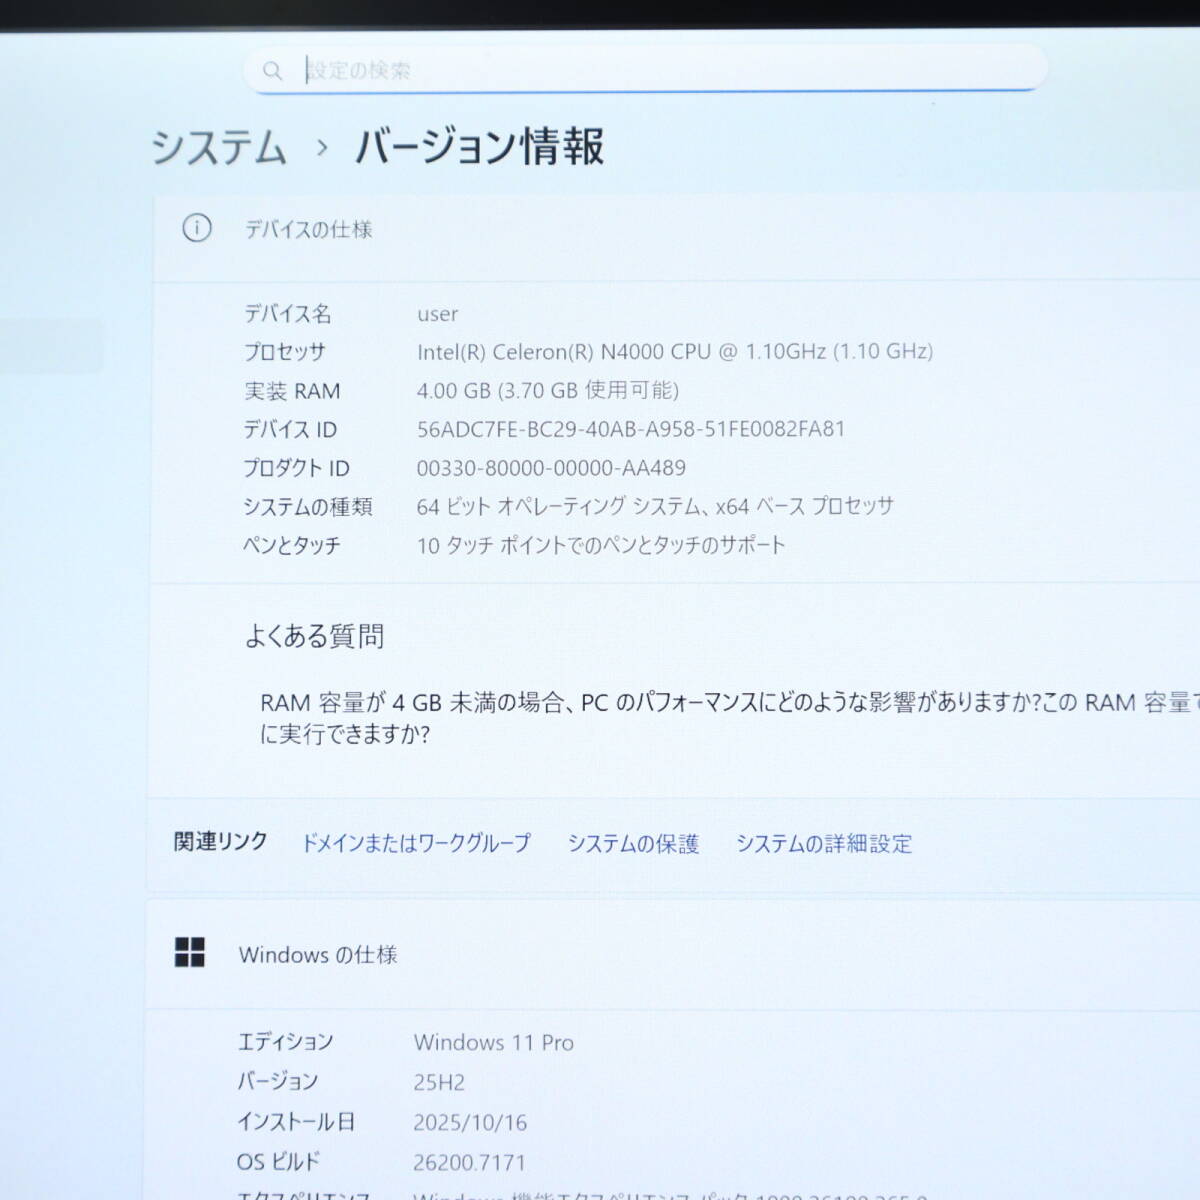The height and width of the screenshot is (1200, 1200).
Task: Click the プロセッサ label
Action: pos(285,352)
